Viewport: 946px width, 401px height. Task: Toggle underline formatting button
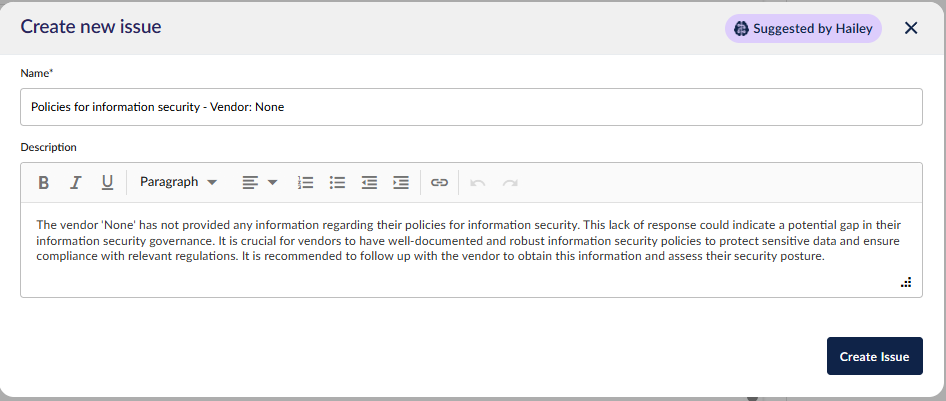107,182
